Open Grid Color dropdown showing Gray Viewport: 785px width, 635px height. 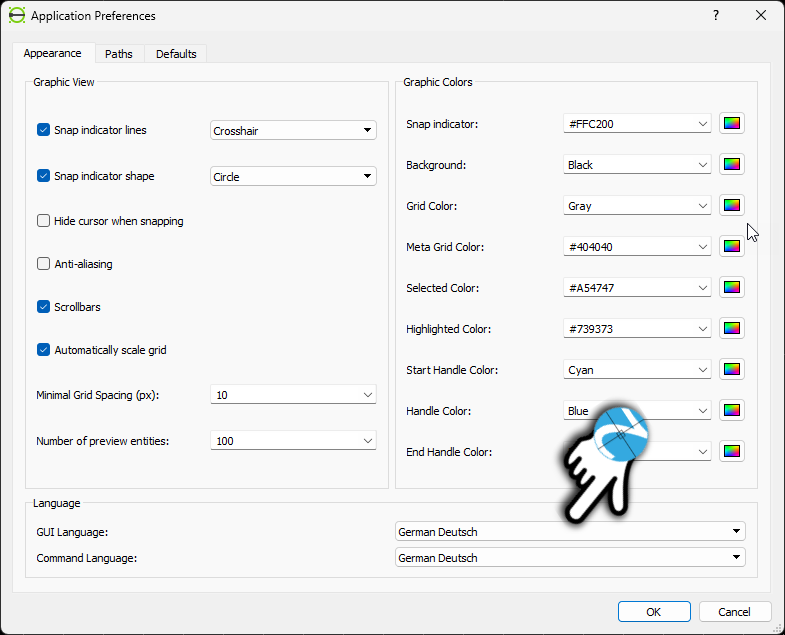click(637, 206)
